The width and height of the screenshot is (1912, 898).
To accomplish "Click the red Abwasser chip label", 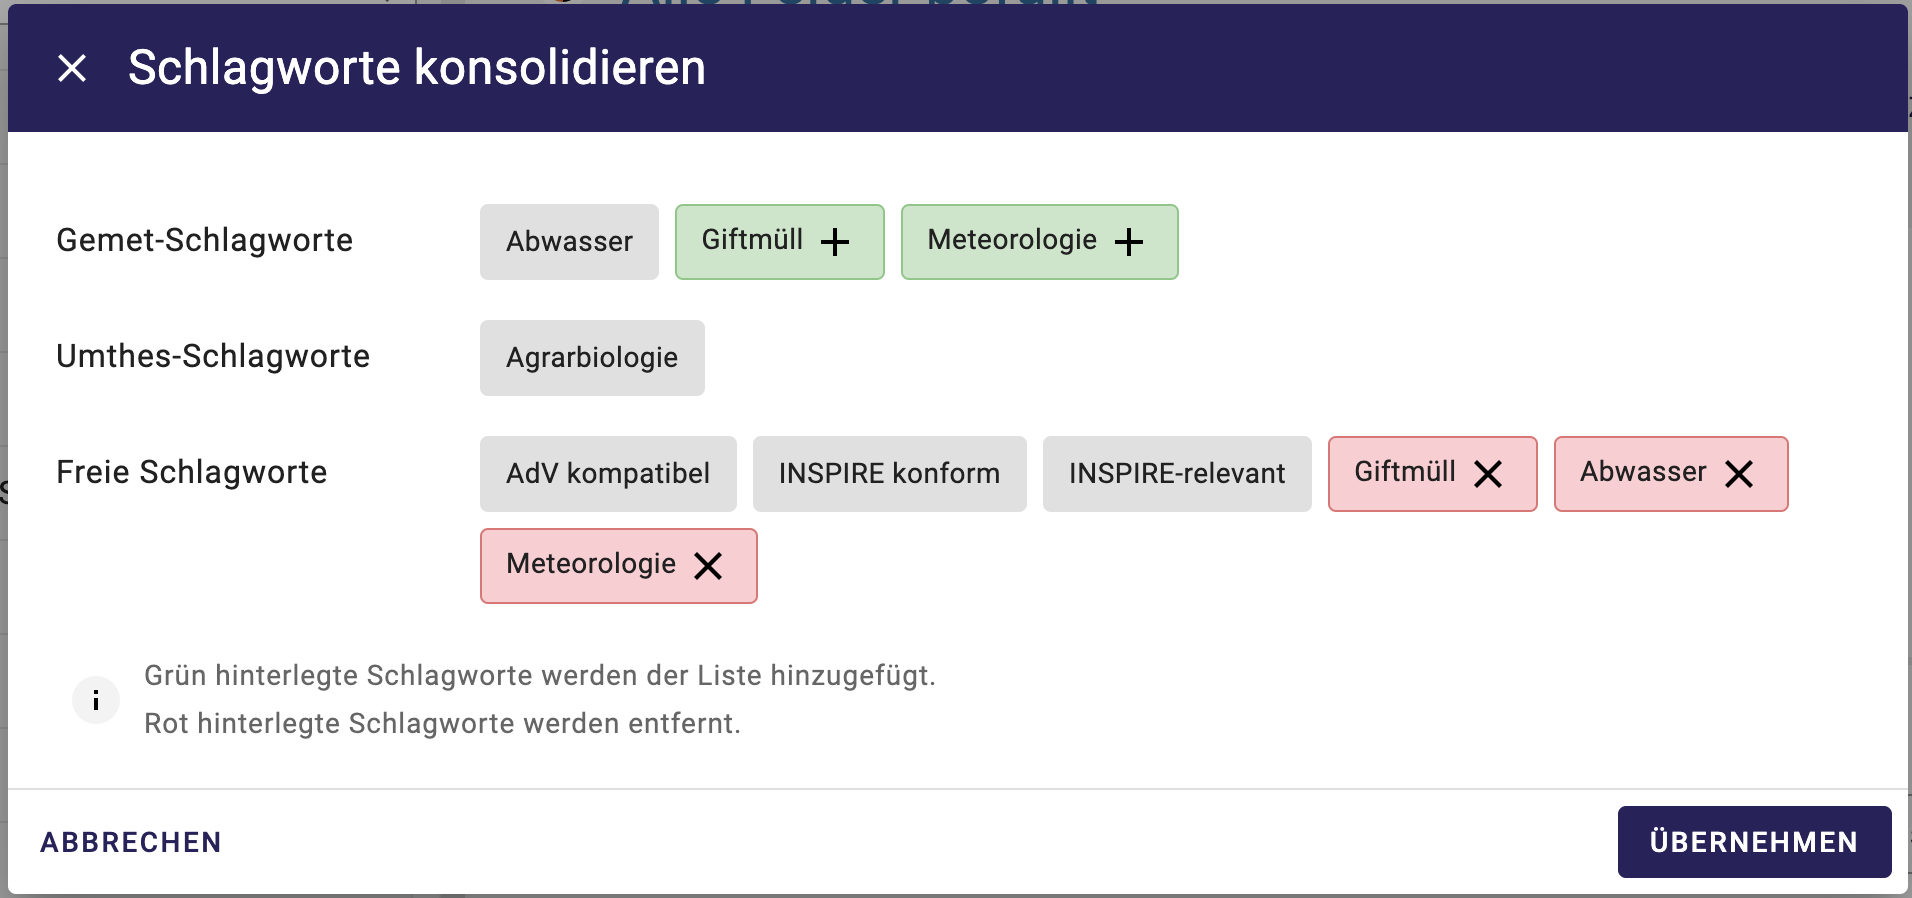I will pyautogui.click(x=1643, y=472).
